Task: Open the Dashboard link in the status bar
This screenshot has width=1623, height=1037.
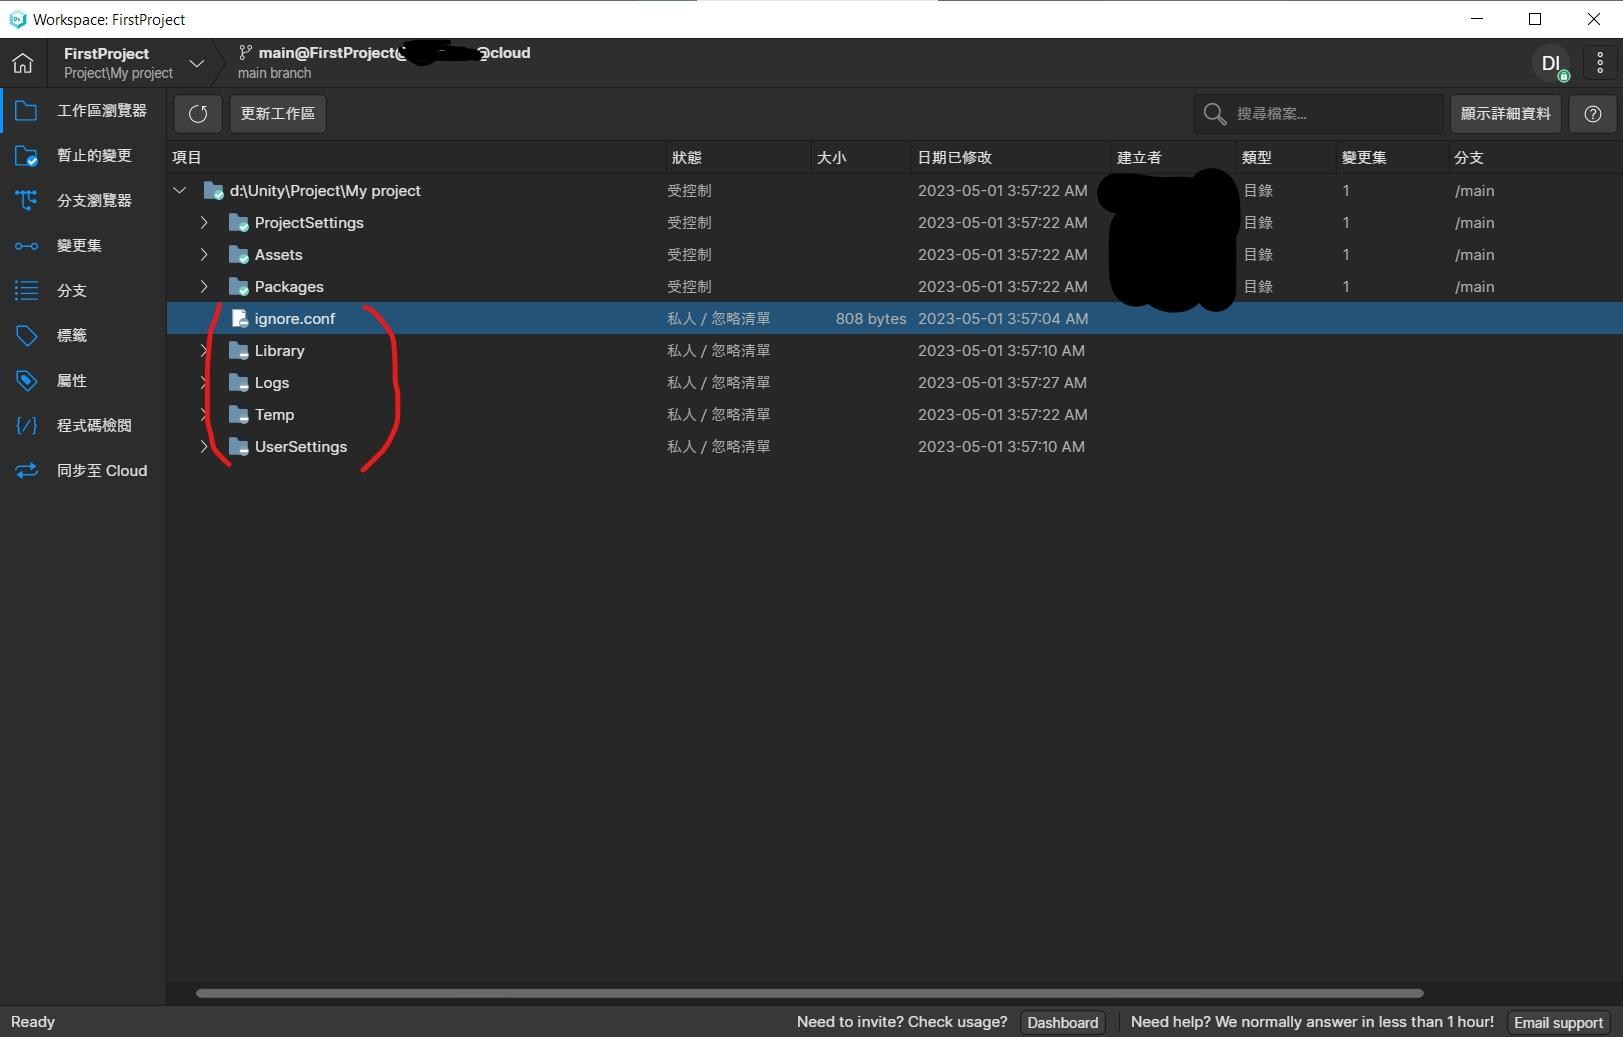Action: coord(1062,1022)
